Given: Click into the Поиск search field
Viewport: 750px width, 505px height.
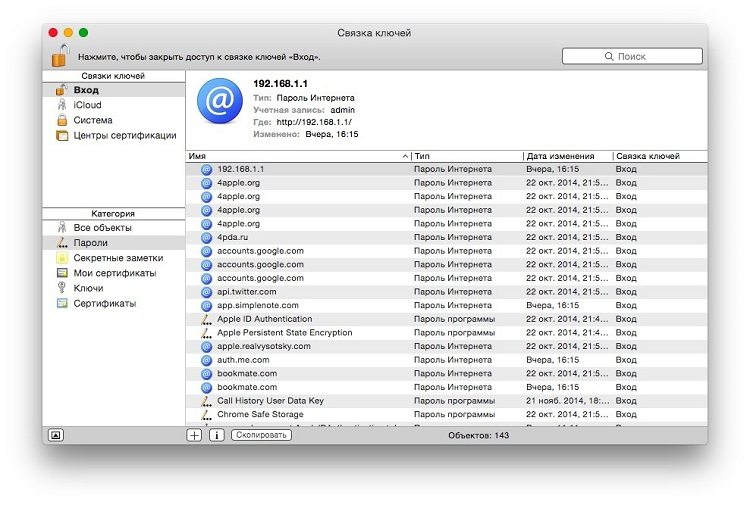Looking at the screenshot, I should click(x=630, y=56).
